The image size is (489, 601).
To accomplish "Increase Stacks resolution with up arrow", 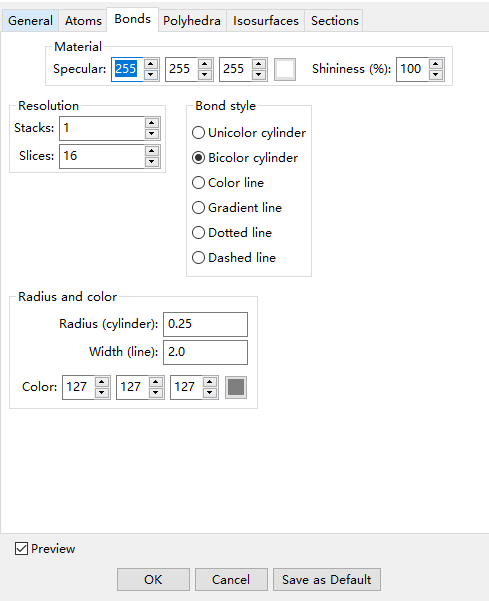I will coord(152,123).
